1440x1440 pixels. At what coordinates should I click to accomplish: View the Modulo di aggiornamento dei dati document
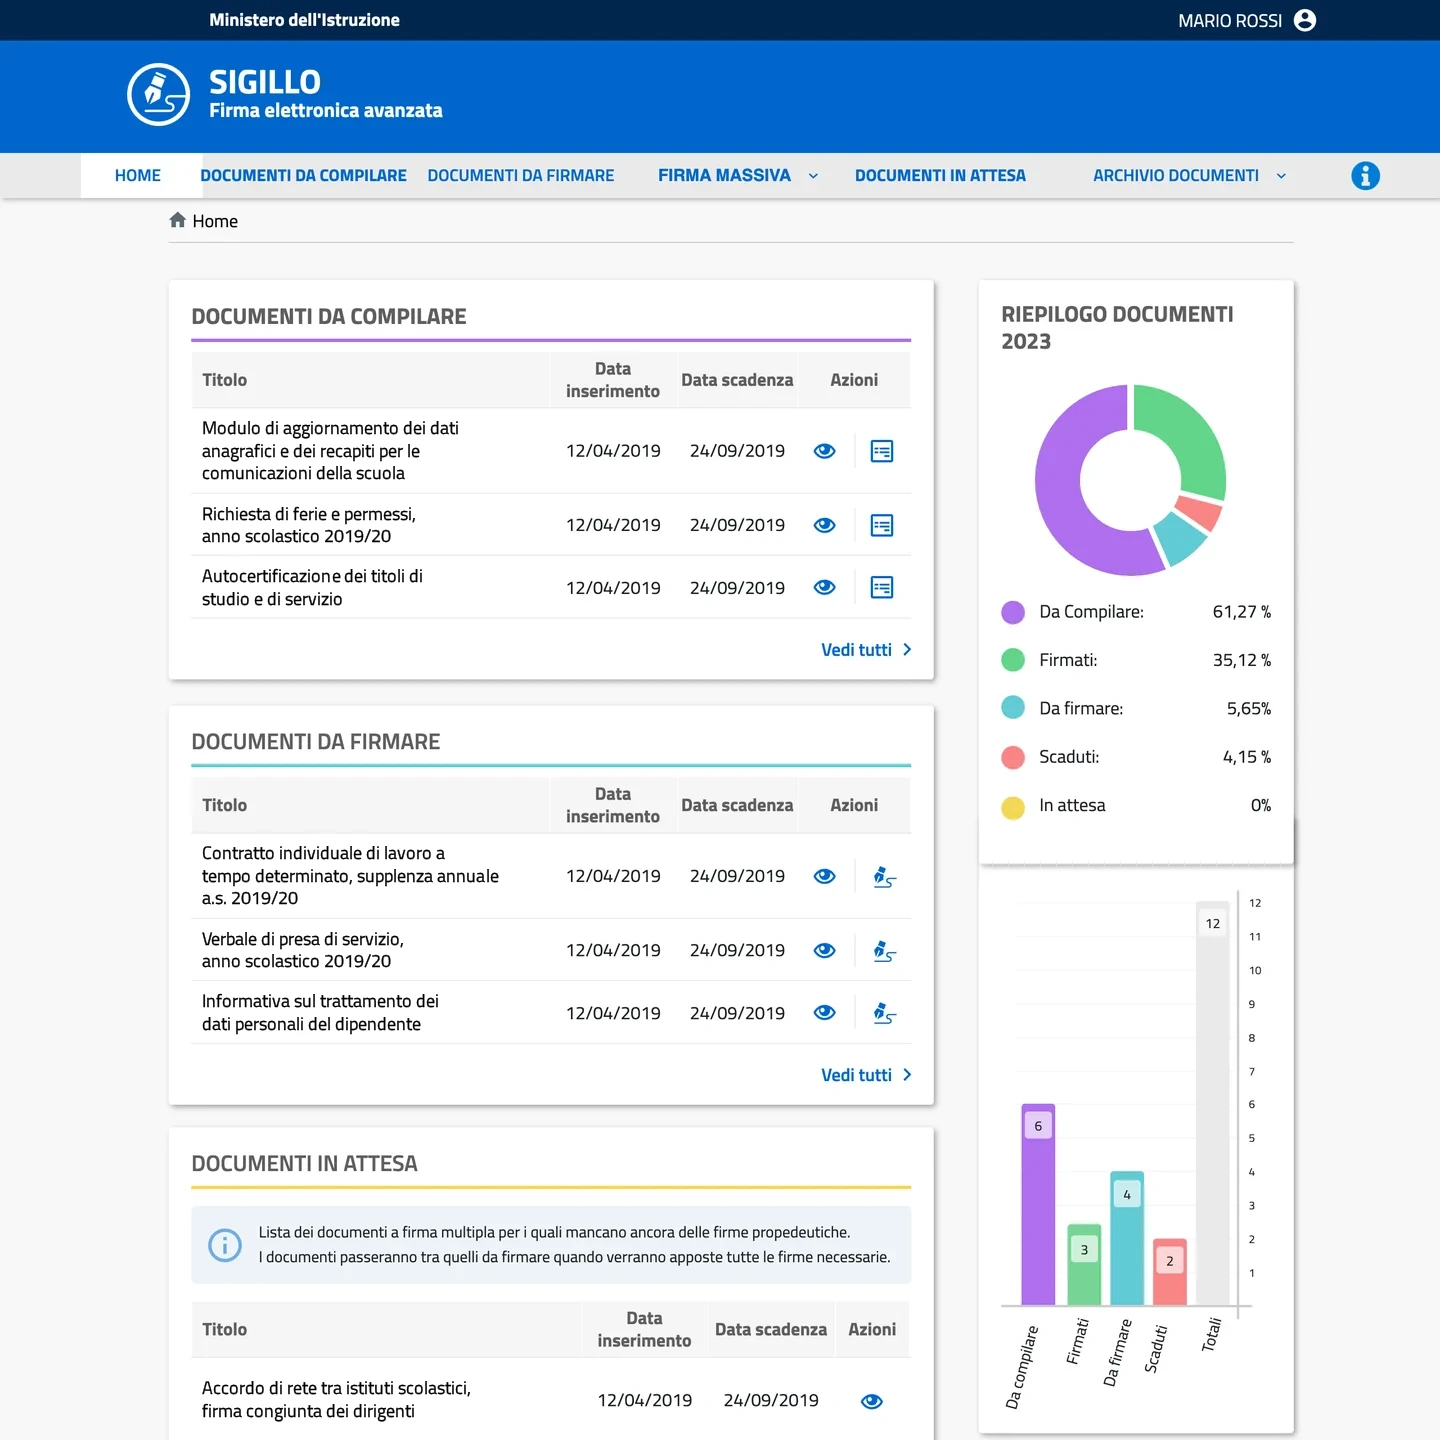click(824, 451)
